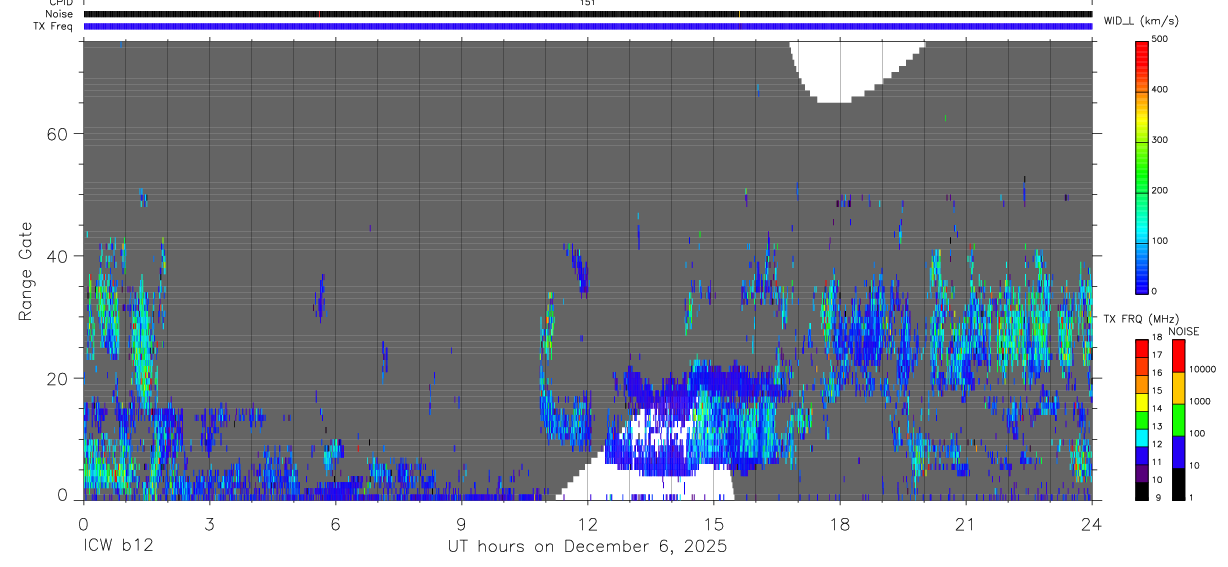Click the 'Range Gate' y-axis title
This screenshot has height=567, width=1228.
point(26,271)
